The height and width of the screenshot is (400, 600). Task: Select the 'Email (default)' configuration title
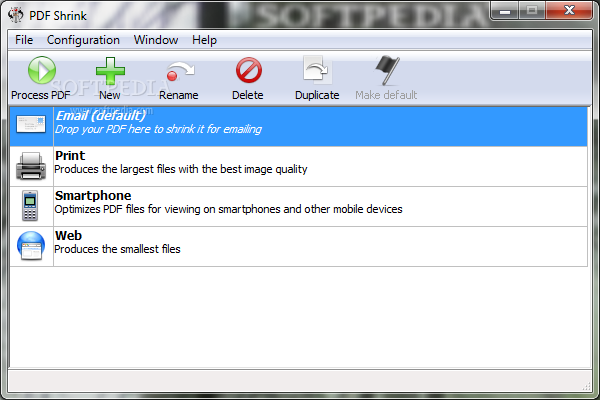101,115
